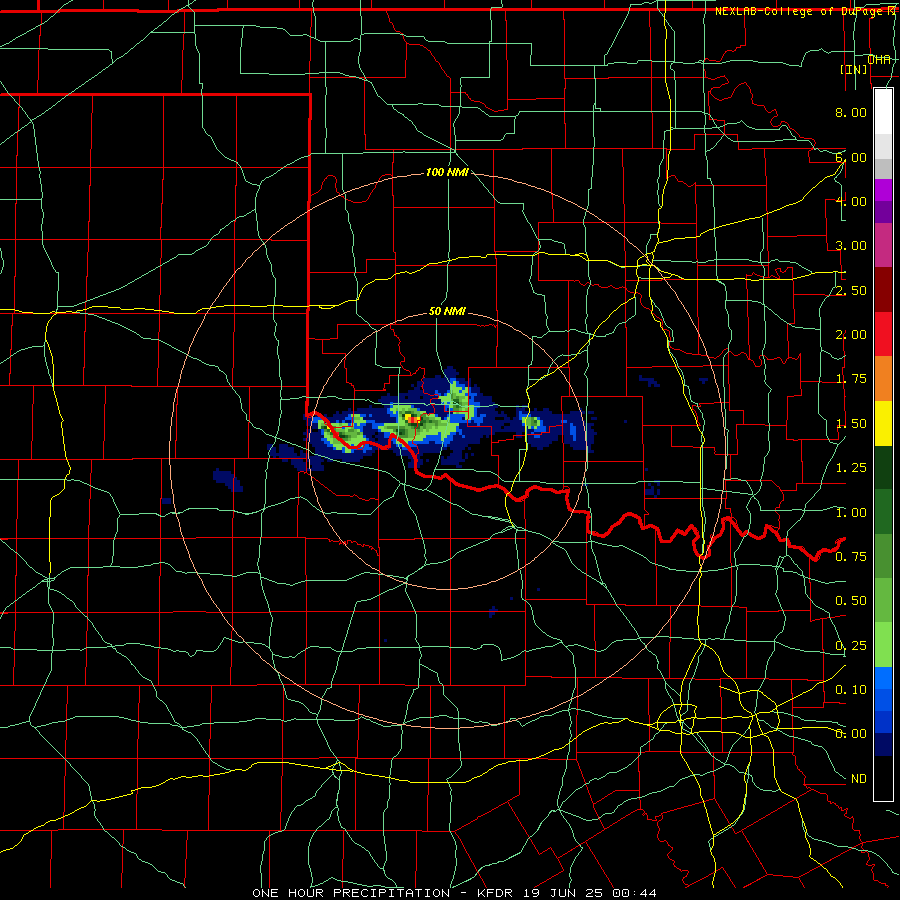Click the 8.00 value on the precipitation scale

(851, 112)
